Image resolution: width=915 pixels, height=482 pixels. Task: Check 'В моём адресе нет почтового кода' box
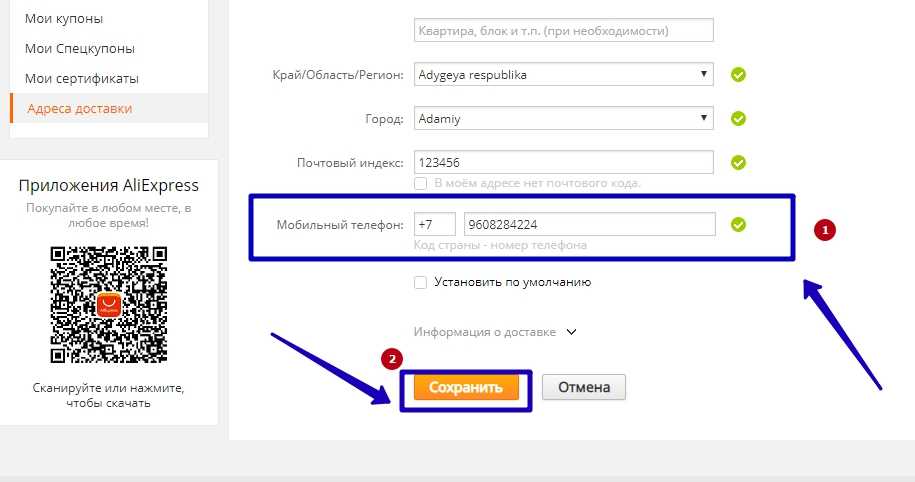421,184
